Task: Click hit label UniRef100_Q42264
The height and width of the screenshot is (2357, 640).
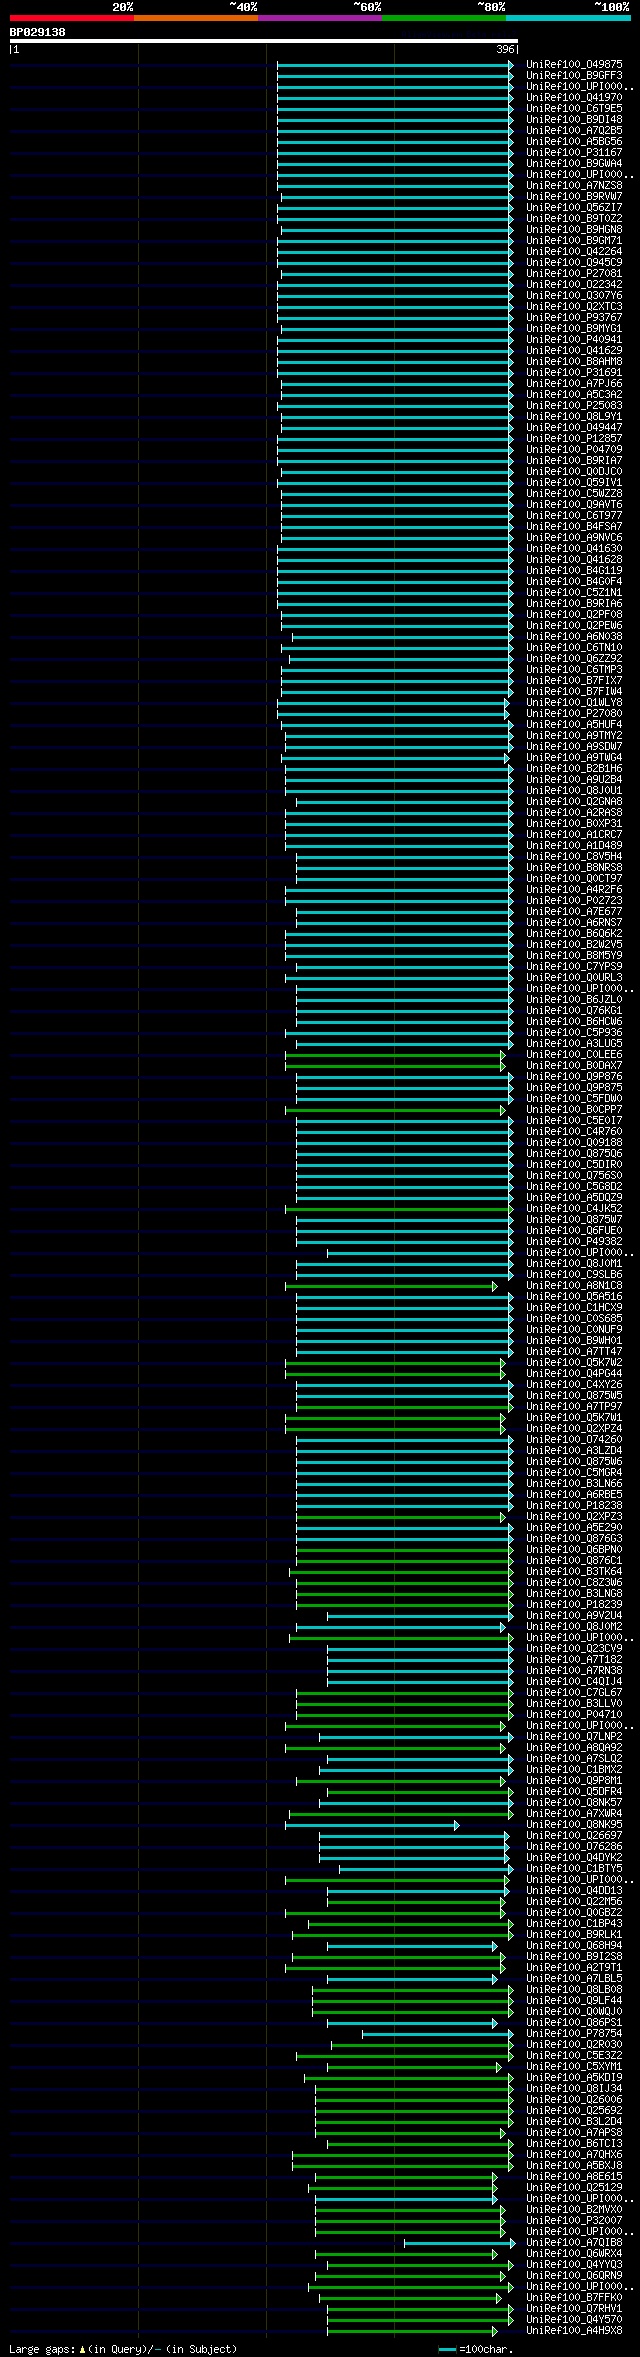Action: tap(574, 251)
